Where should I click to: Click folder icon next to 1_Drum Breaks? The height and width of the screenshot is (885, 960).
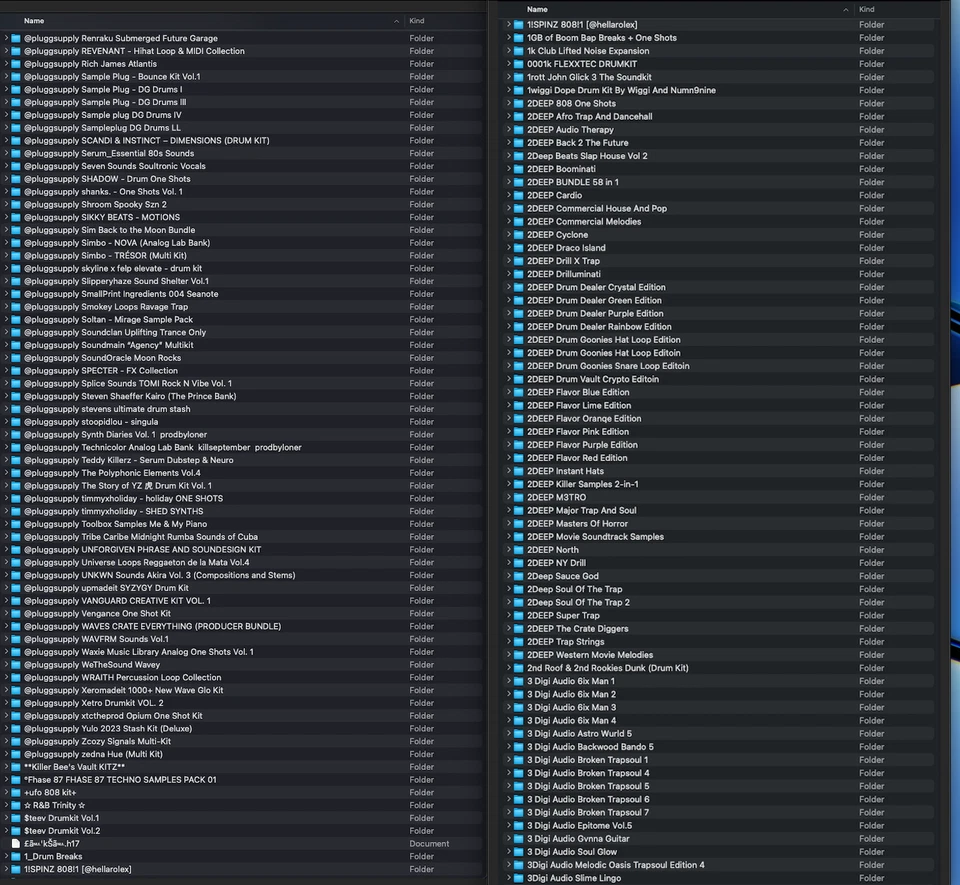click(16, 856)
